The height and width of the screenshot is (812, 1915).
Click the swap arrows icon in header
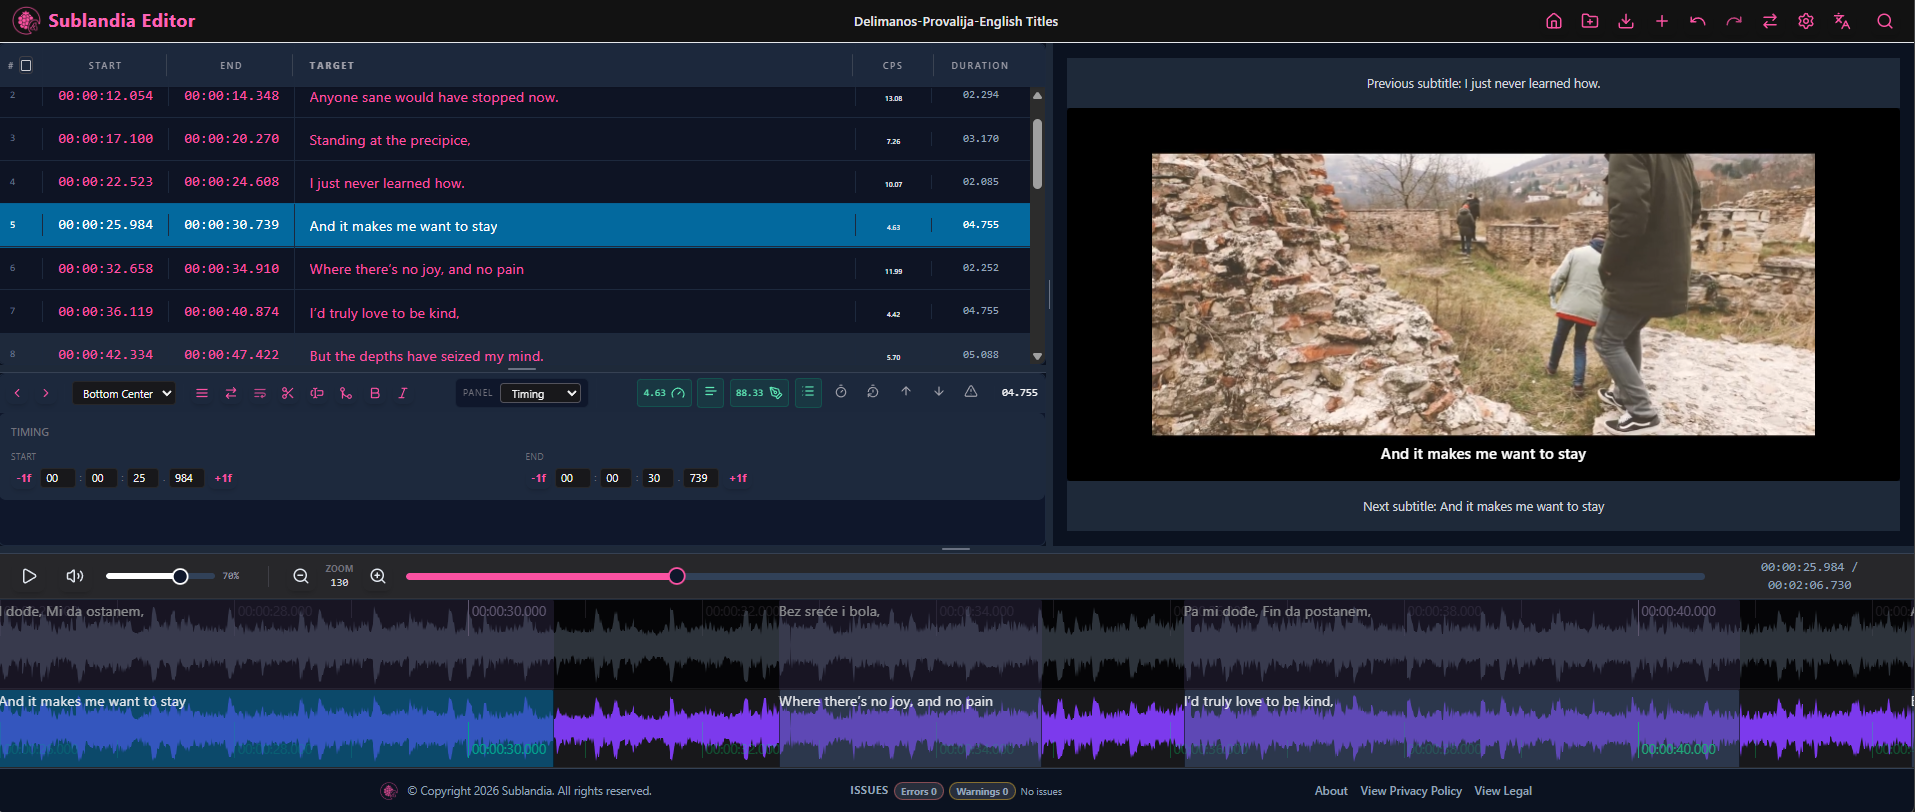tap(1770, 21)
